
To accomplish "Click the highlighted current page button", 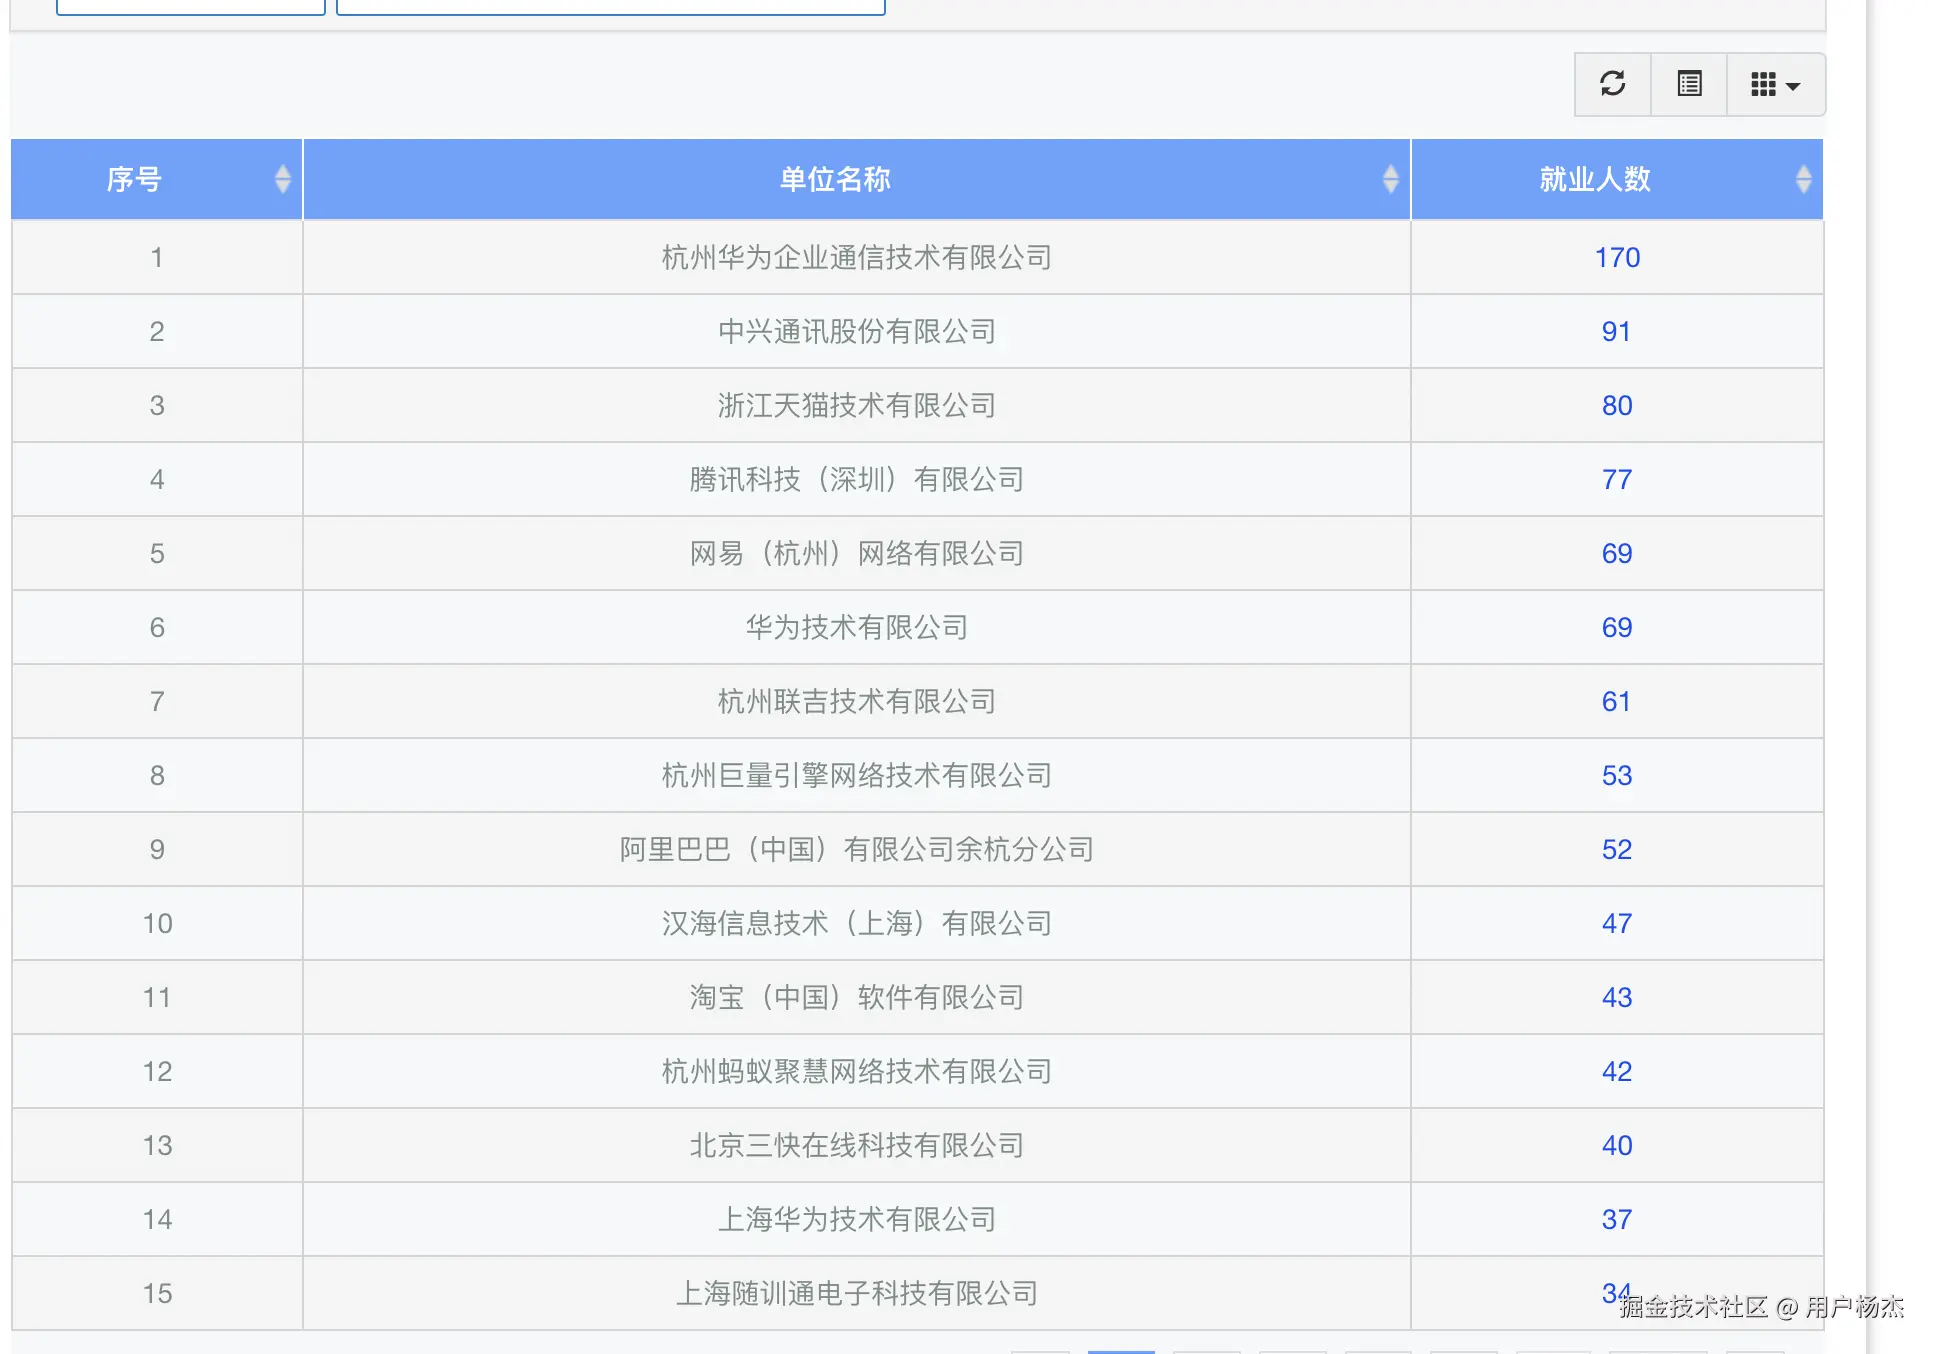I will tap(1120, 1350).
